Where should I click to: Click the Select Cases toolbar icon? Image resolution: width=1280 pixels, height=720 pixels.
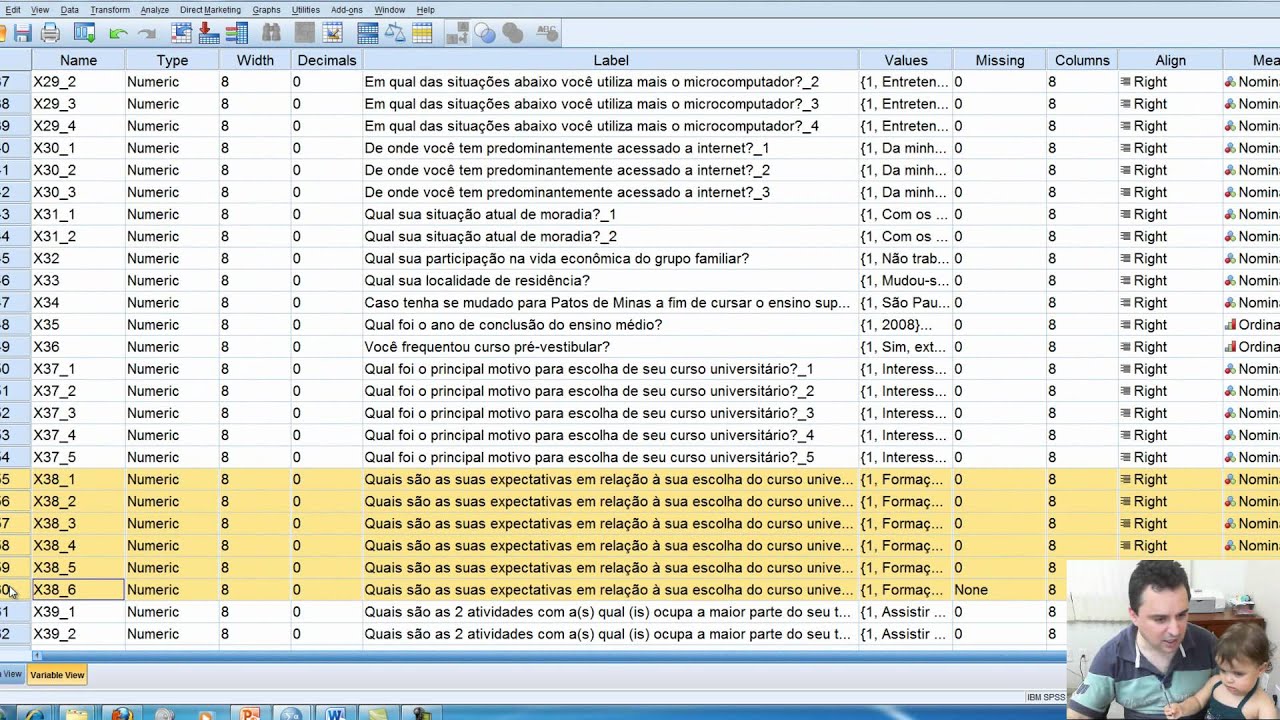tap(422, 33)
